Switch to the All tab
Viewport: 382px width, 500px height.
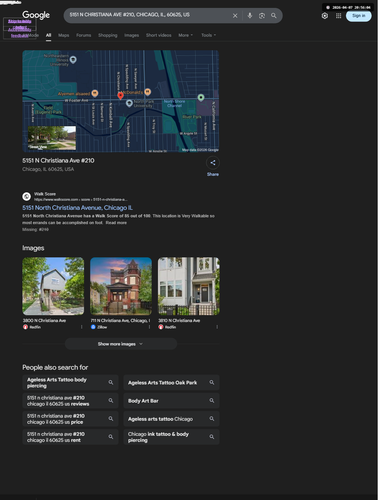pyautogui.click(x=49, y=35)
